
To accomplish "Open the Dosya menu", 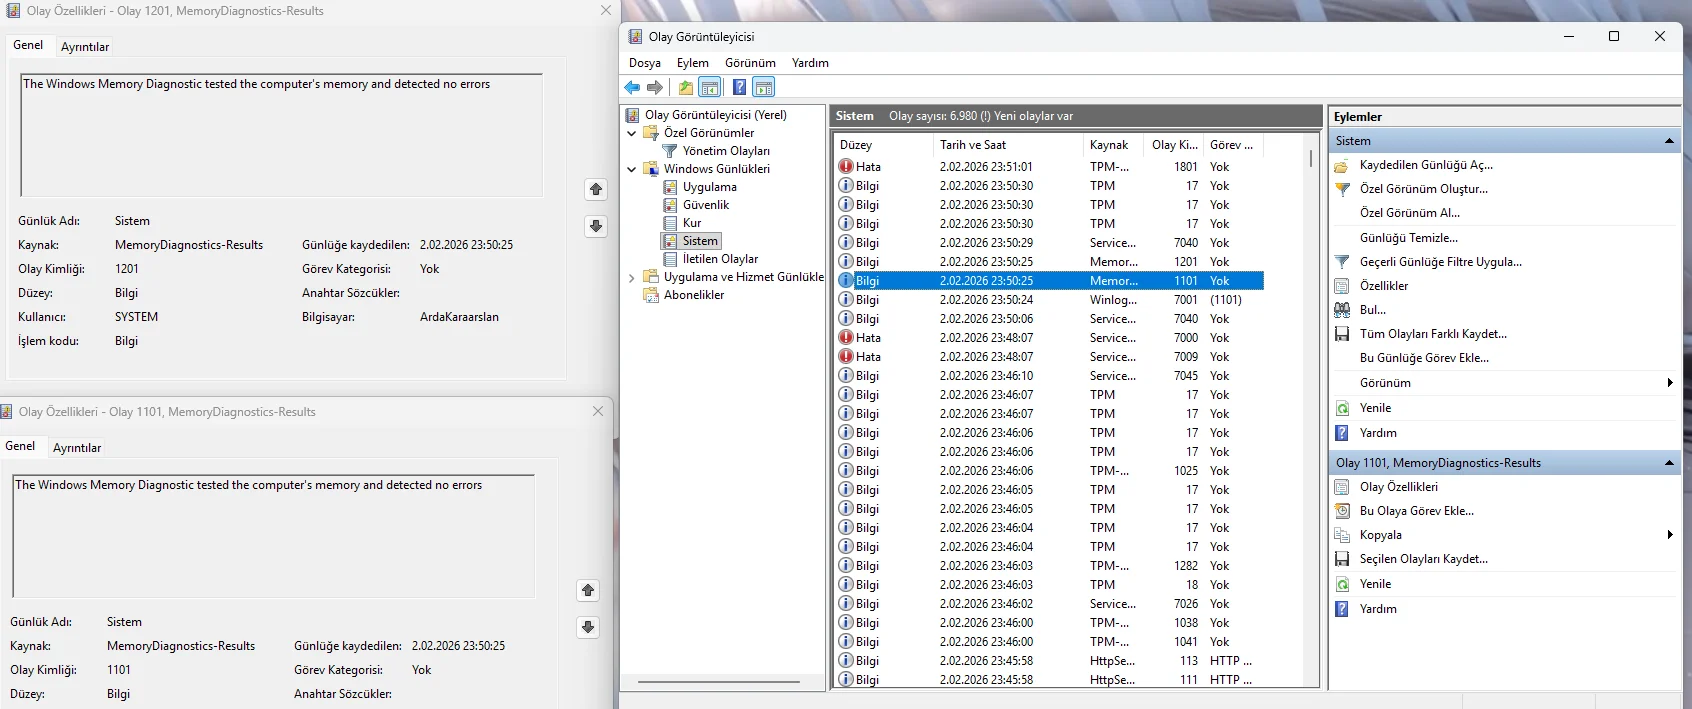I will tap(645, 62).
